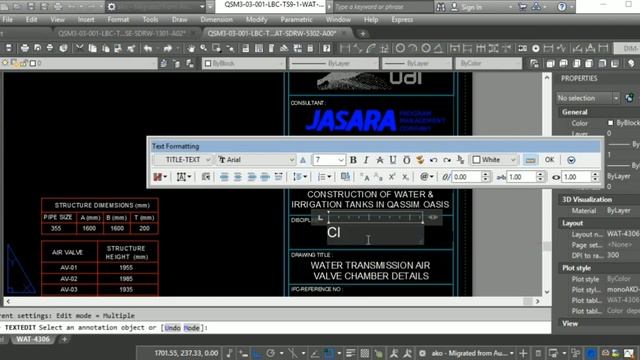This screenshot has height=360, width=640.
Task: Open the text height 7 dropdown
Action: point(329,160)
